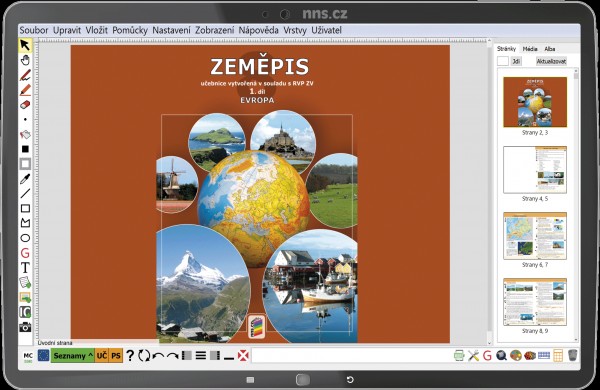
Task: Select the arrow pointer tool
Action: tap(25, 45)
